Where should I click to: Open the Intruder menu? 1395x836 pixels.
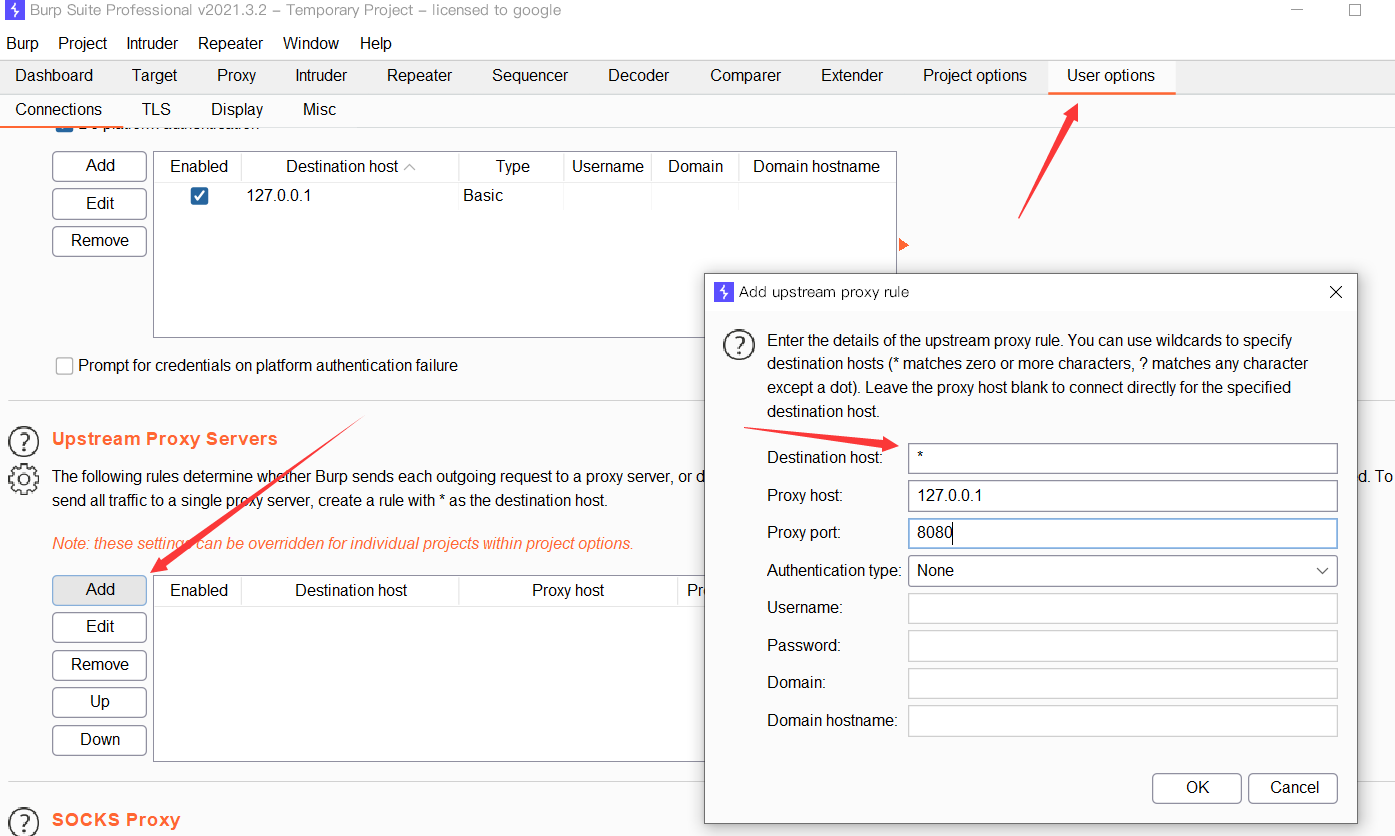click(x=152, y=44)
